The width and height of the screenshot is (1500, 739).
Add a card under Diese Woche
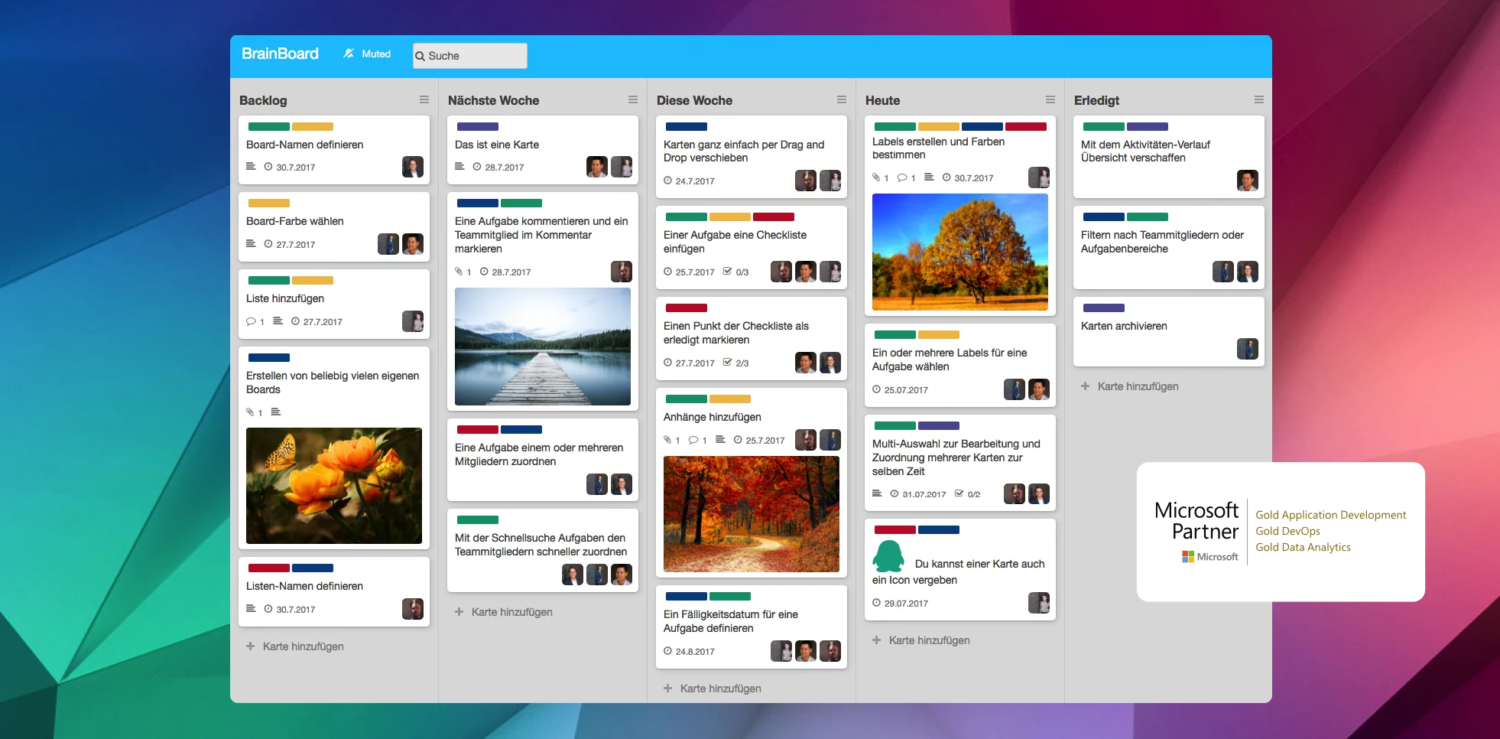[712, 689]
